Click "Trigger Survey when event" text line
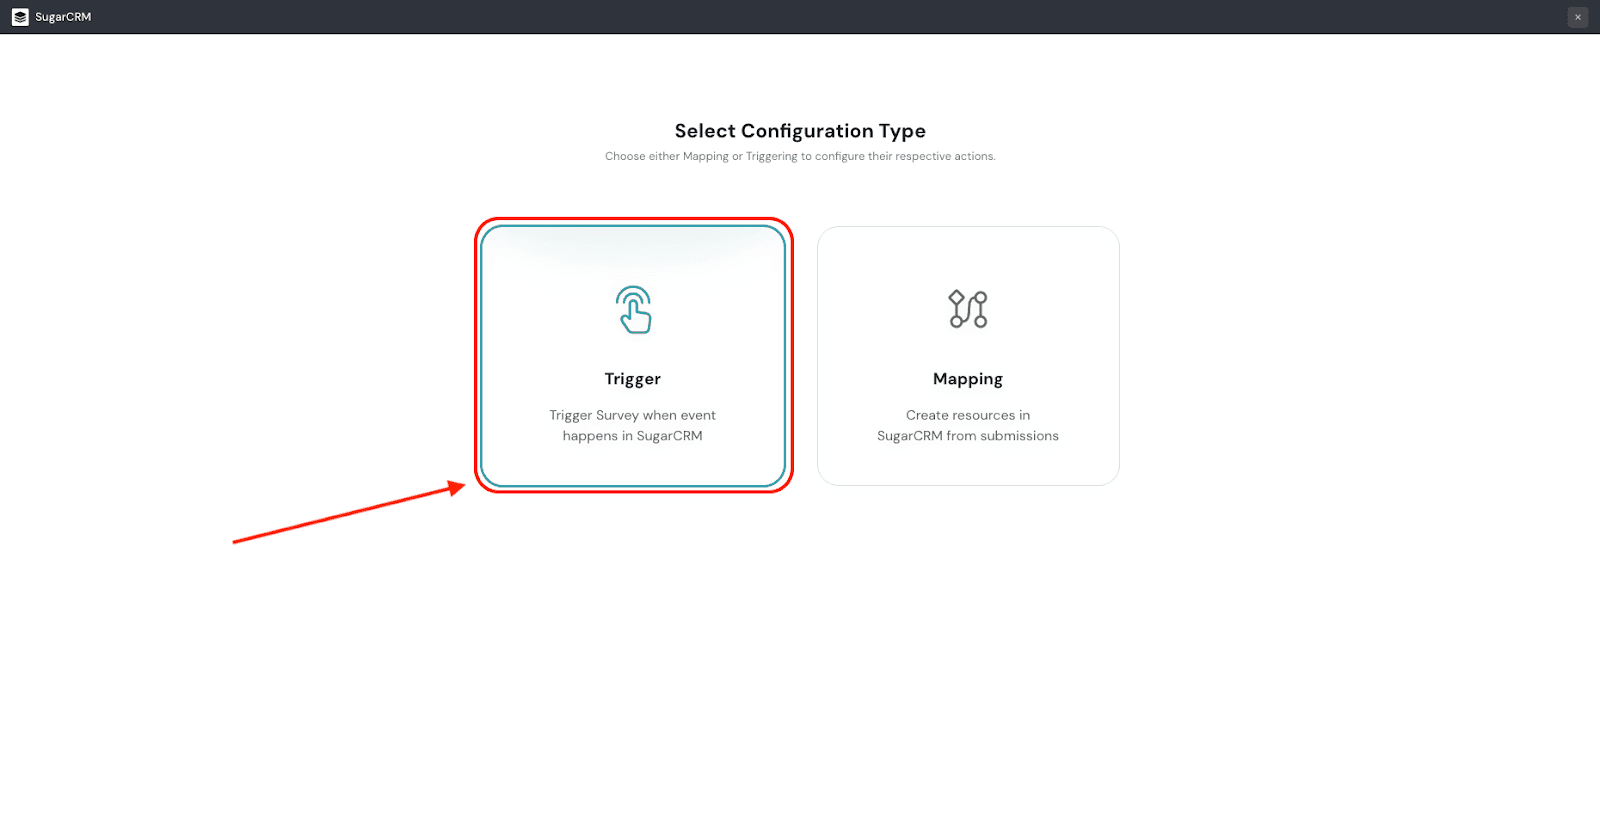This screenshot has width=1600, height=823. tap(632, 415)
